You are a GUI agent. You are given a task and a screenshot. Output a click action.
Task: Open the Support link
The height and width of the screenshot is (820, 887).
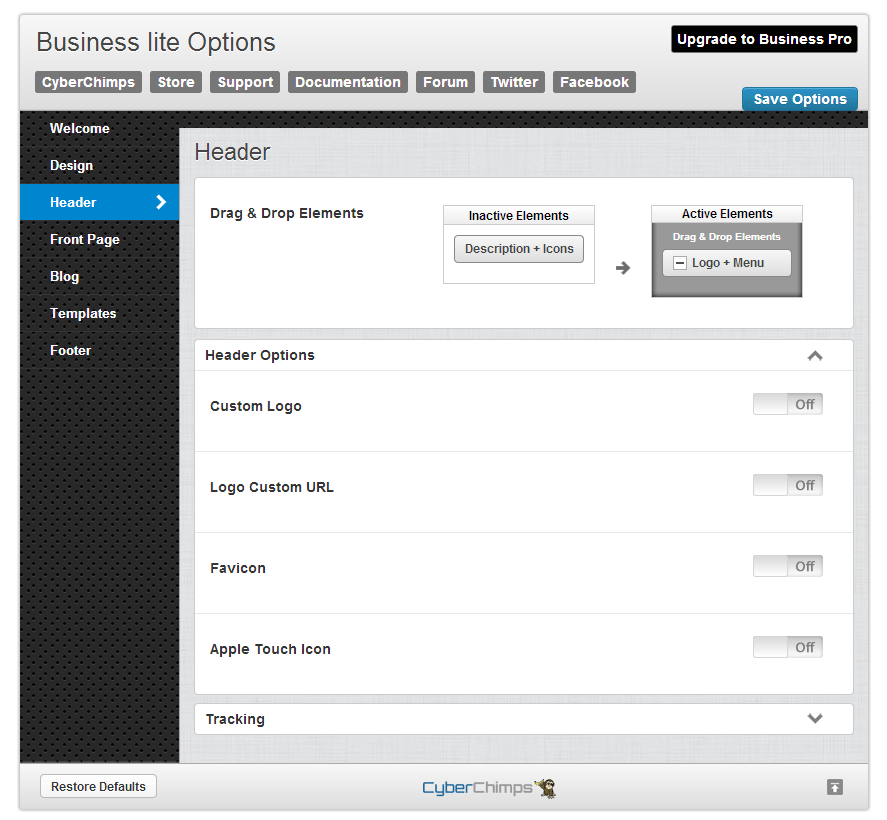pos(245,82)
